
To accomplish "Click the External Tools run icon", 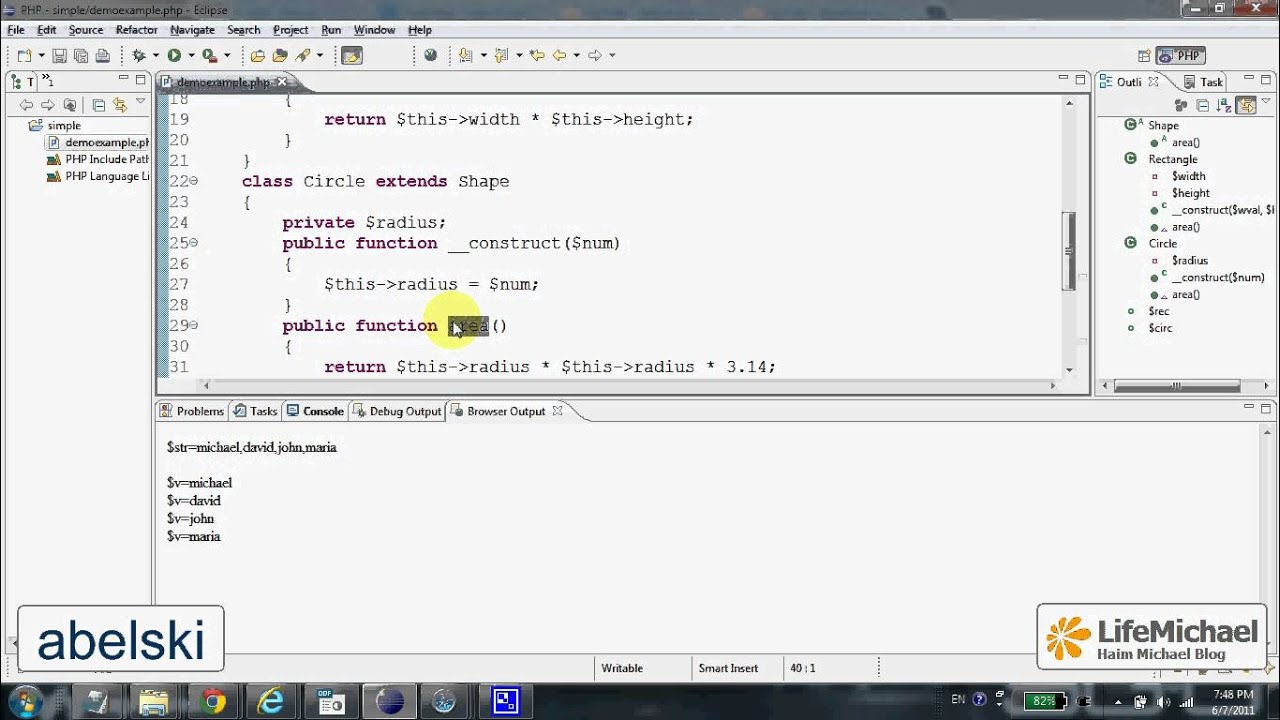I will [x=209, y=56].
